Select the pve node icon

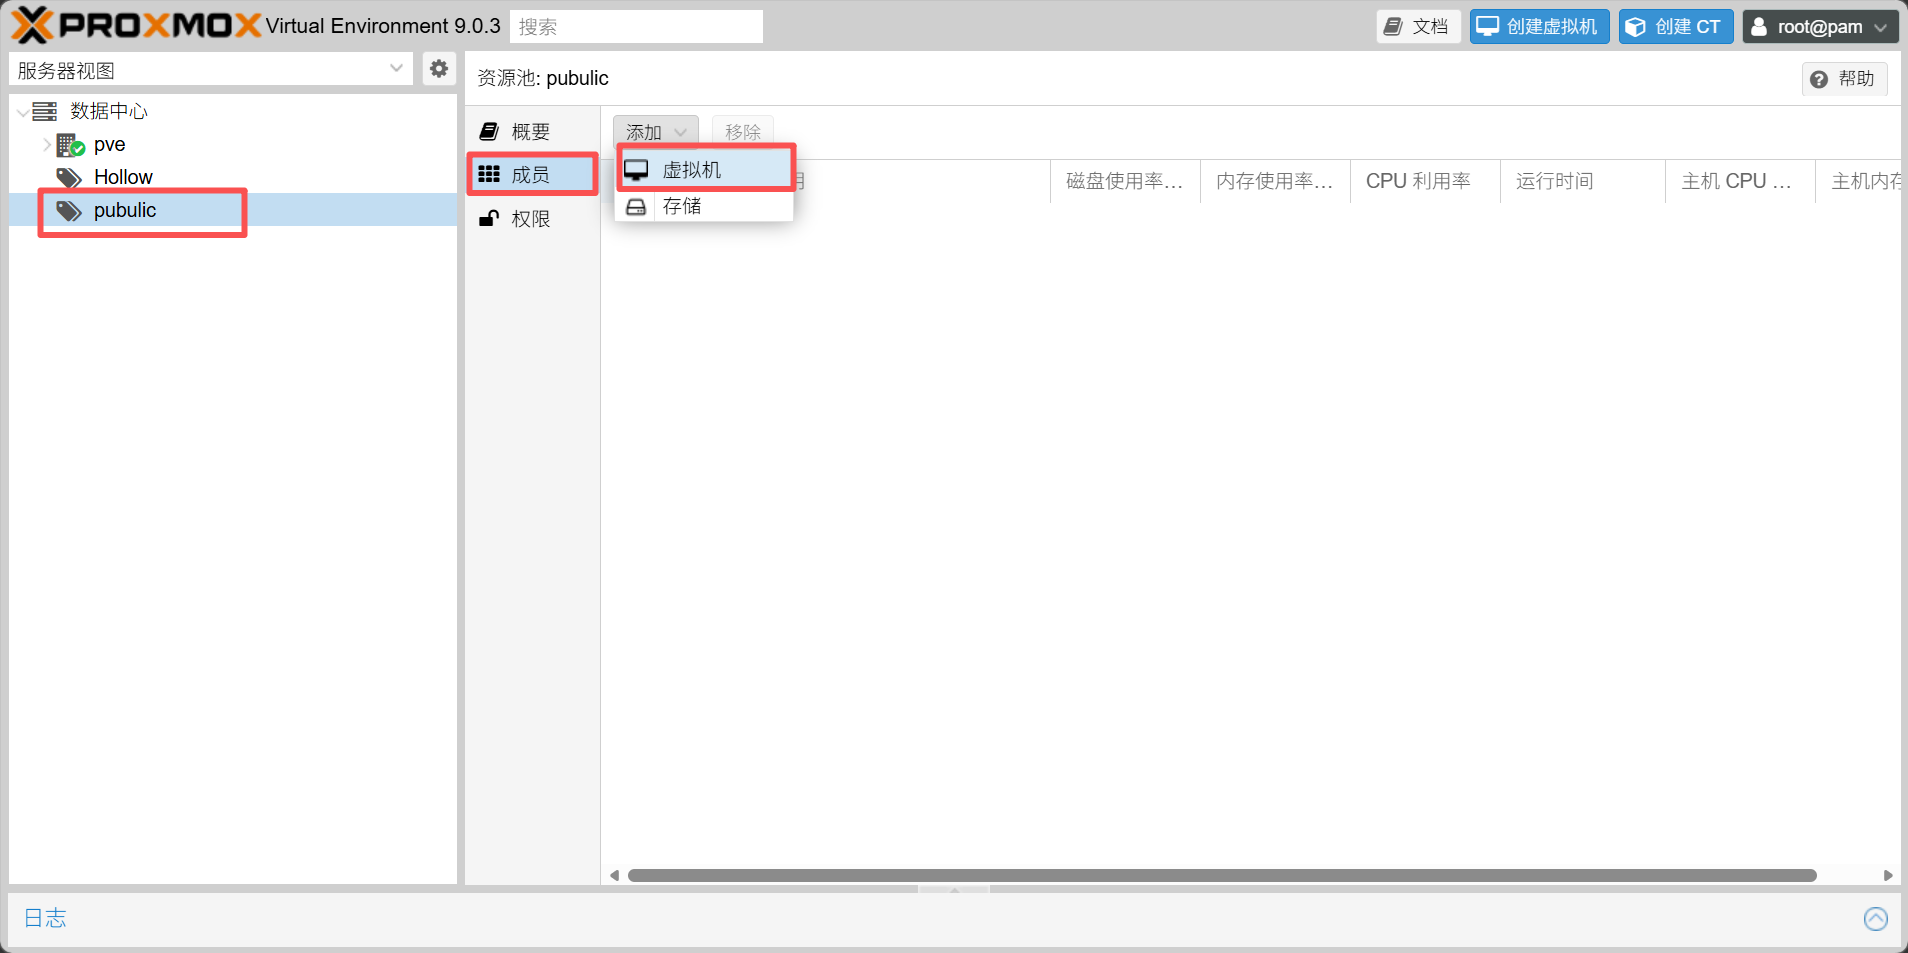click(70, 145)
